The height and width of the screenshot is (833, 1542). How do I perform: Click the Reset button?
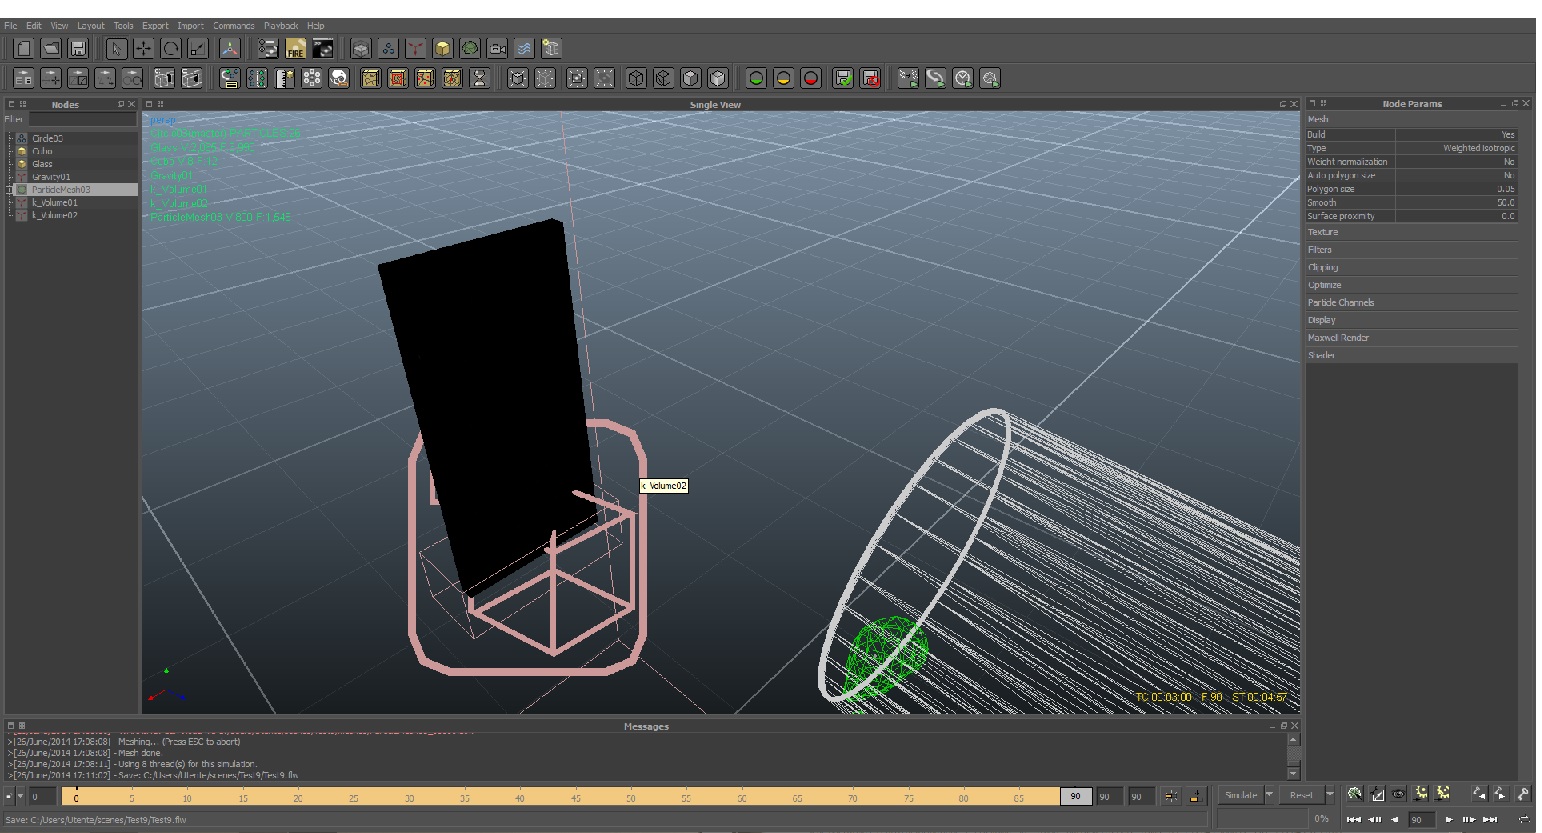click(1301, 795)
